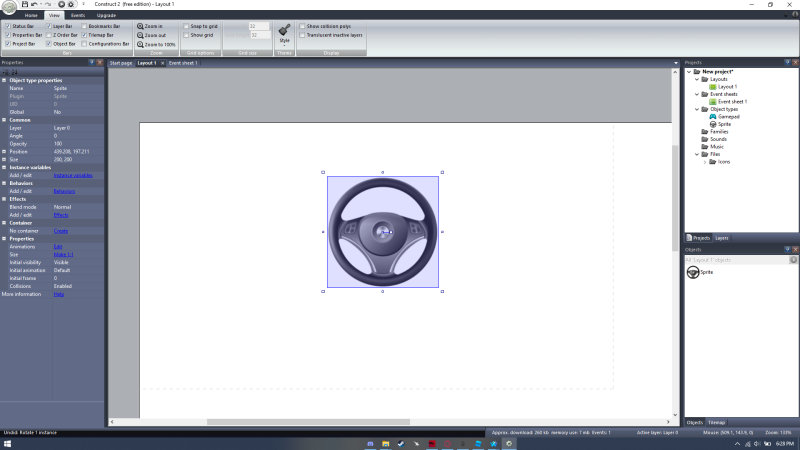This screenshot has width=800, height=450.
Task: Close the Layout 1 tab
Action: (x=163, y=63)
